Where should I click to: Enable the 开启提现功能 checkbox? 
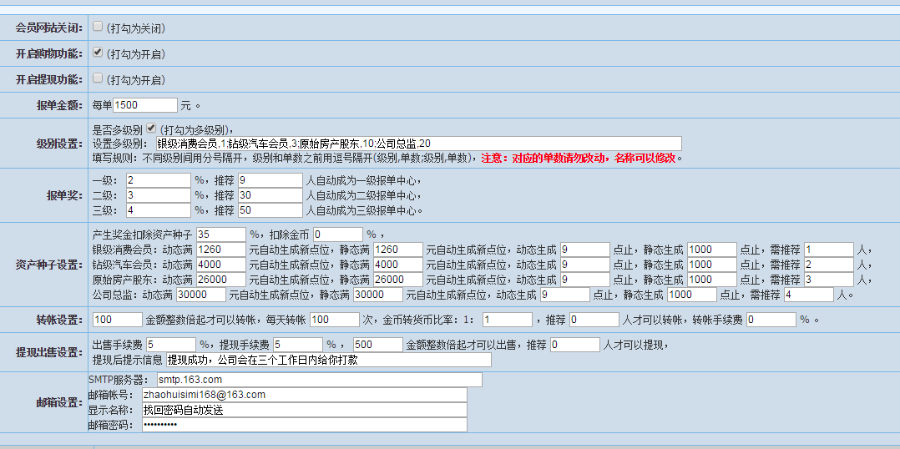click(x=98, y=78)
